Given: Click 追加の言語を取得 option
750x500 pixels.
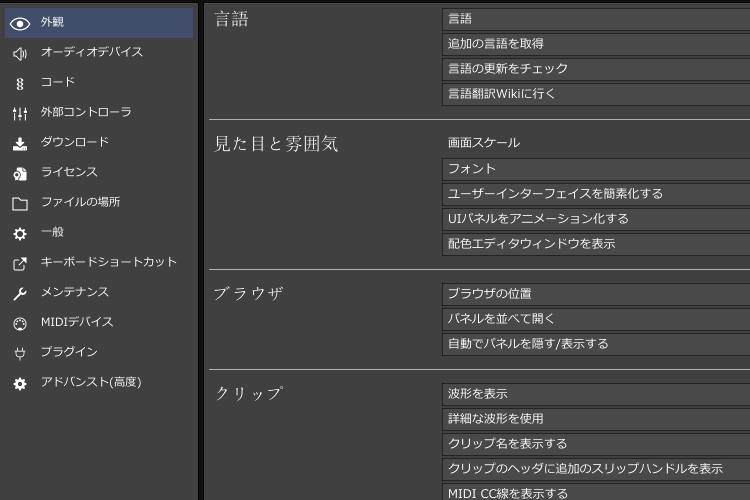Looking at the screenshot, I should point(595,44).
